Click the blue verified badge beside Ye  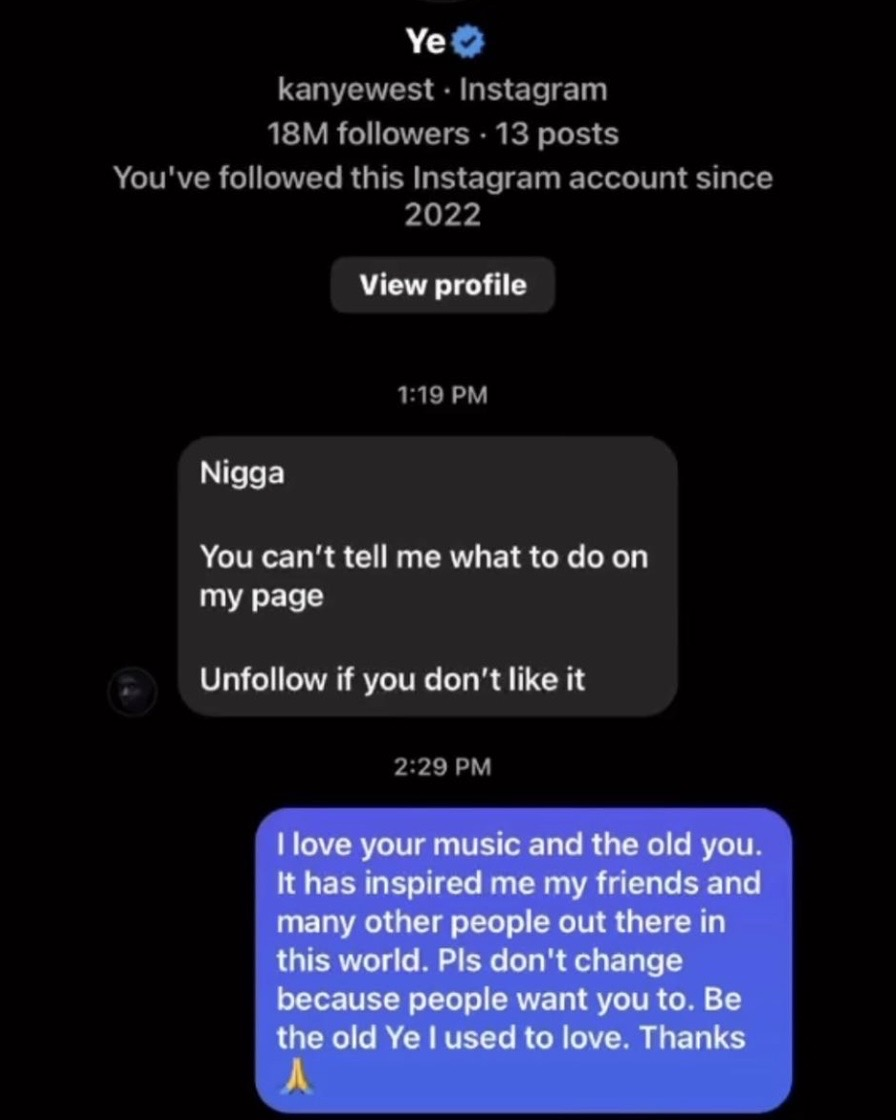point(470,42)
